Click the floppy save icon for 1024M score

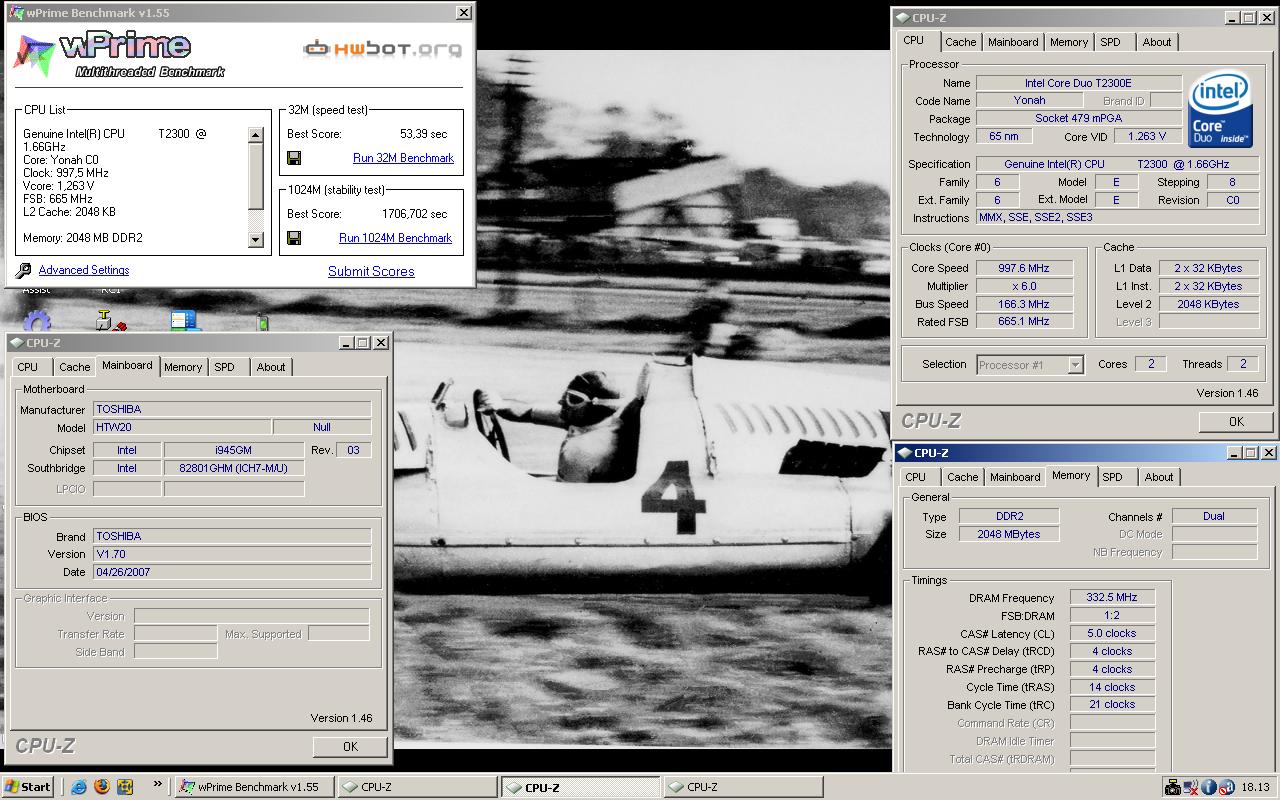click(294, 238)
